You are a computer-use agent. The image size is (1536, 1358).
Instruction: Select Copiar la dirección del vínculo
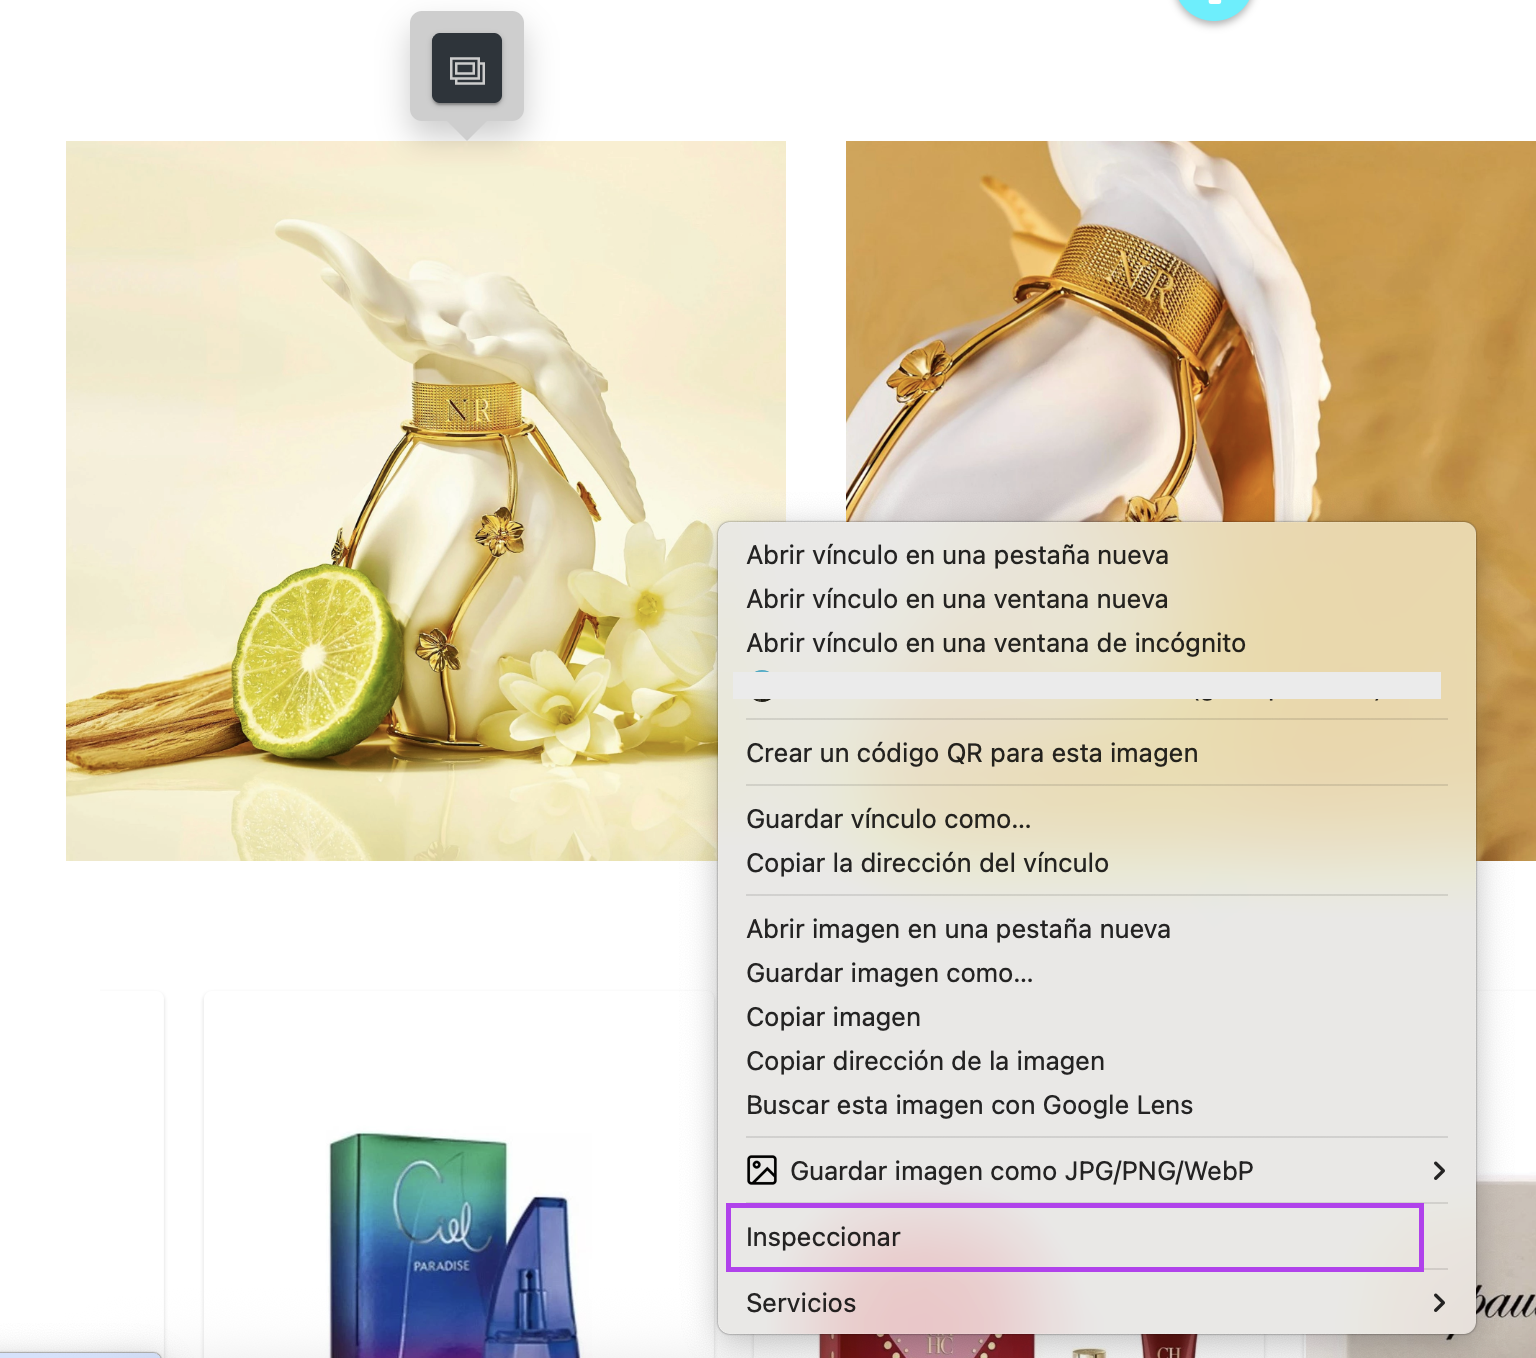click(927, 863)
